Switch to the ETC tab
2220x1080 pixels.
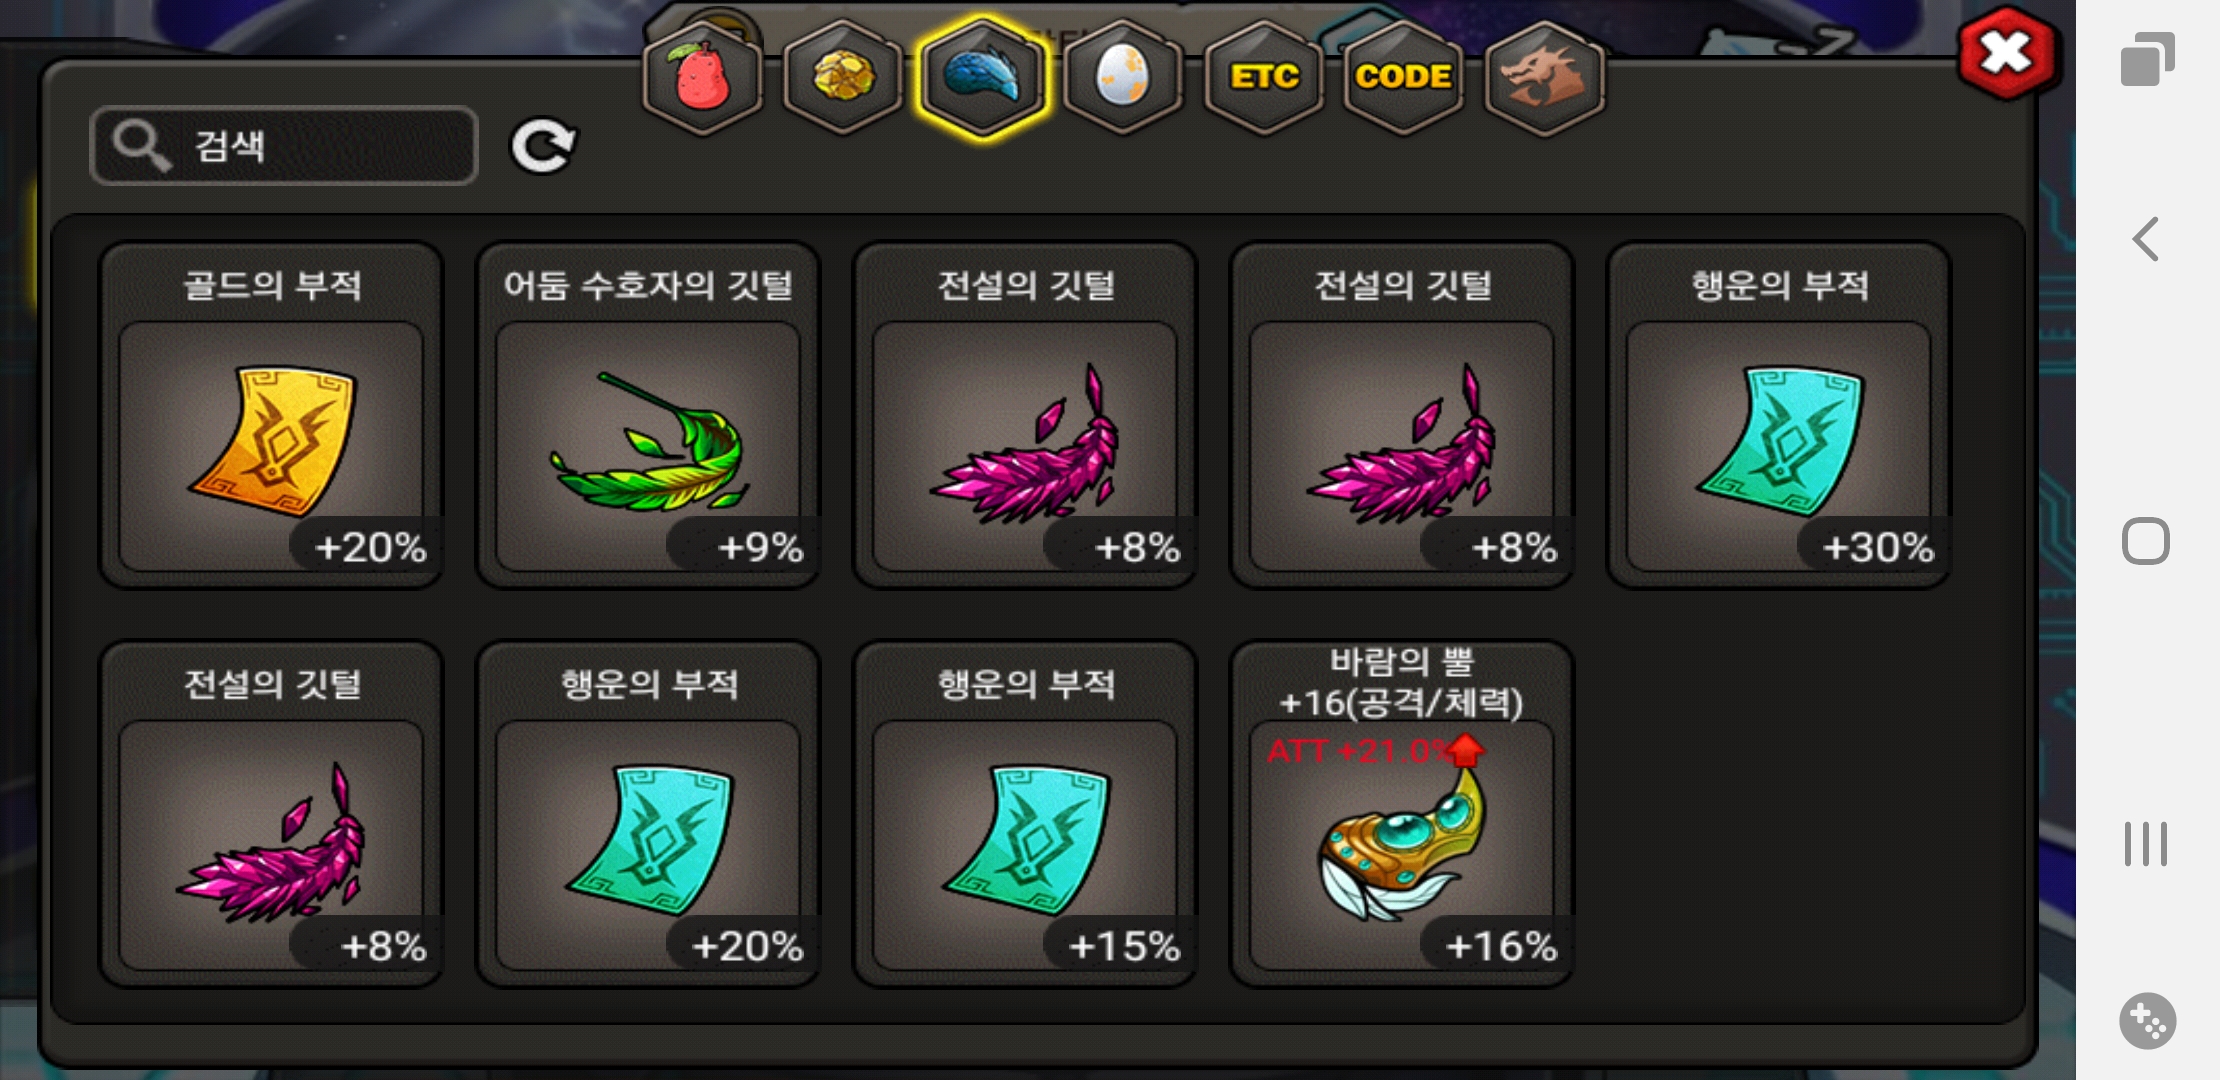[x=1264, y=77]
